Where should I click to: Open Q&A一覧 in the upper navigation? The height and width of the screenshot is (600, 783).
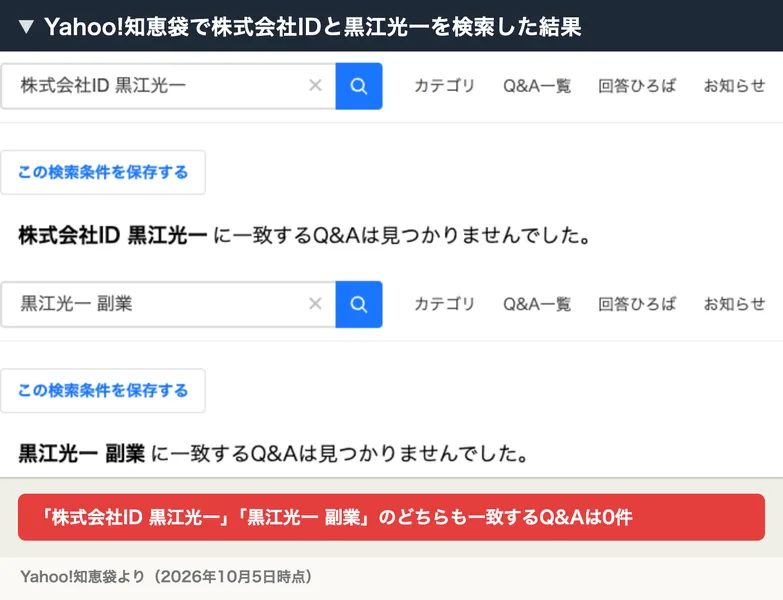pos(537,86)
